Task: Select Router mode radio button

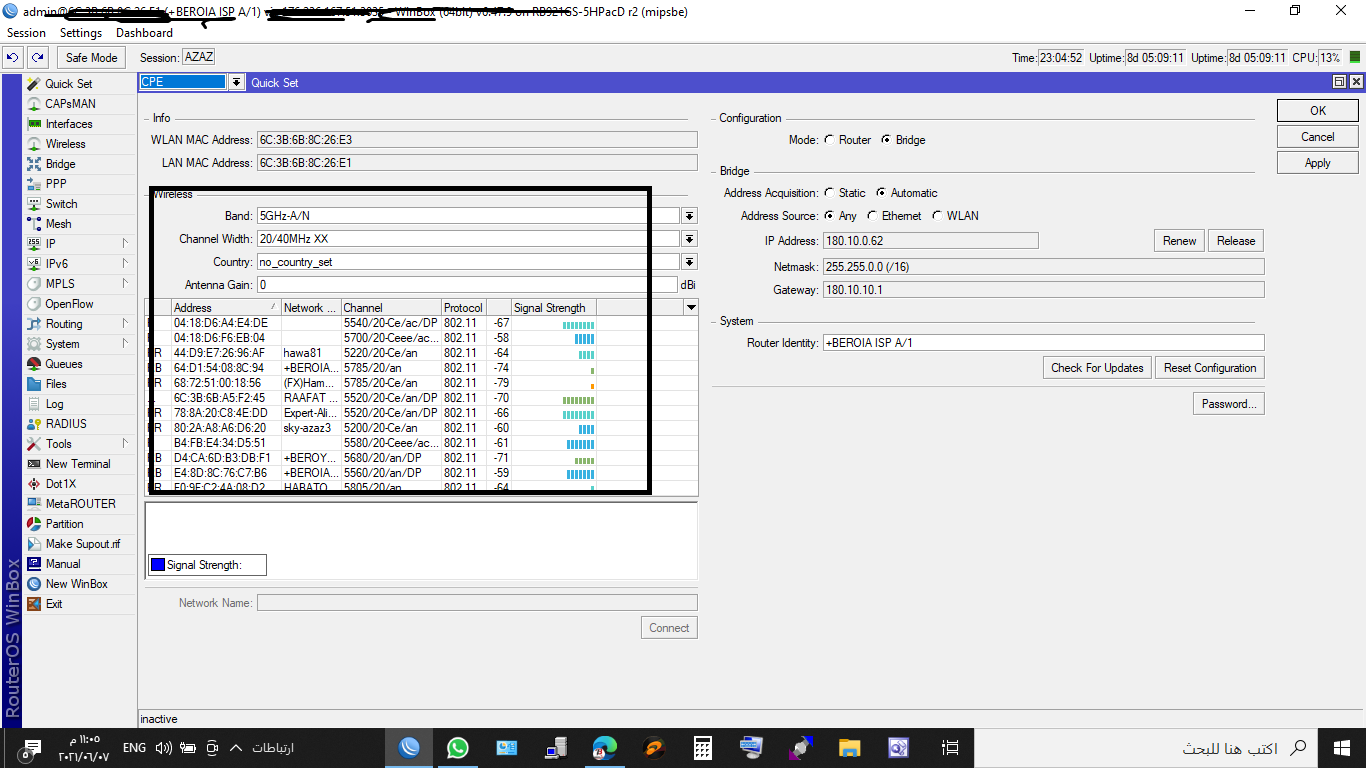Action: [830, 141]
